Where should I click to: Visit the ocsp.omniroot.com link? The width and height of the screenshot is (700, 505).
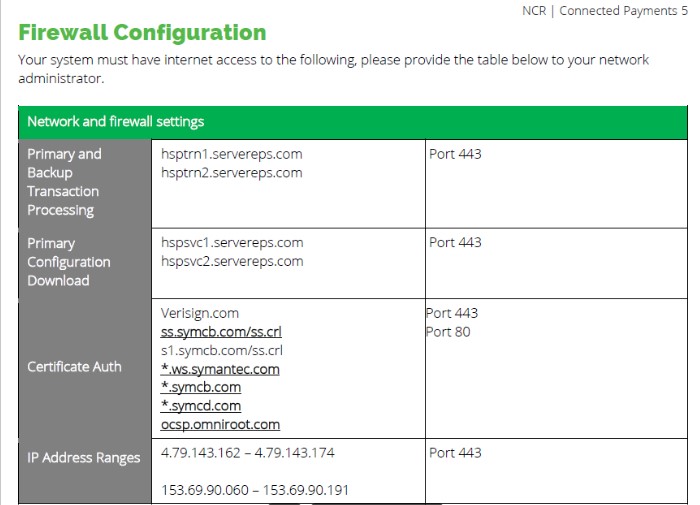(220, 425)
